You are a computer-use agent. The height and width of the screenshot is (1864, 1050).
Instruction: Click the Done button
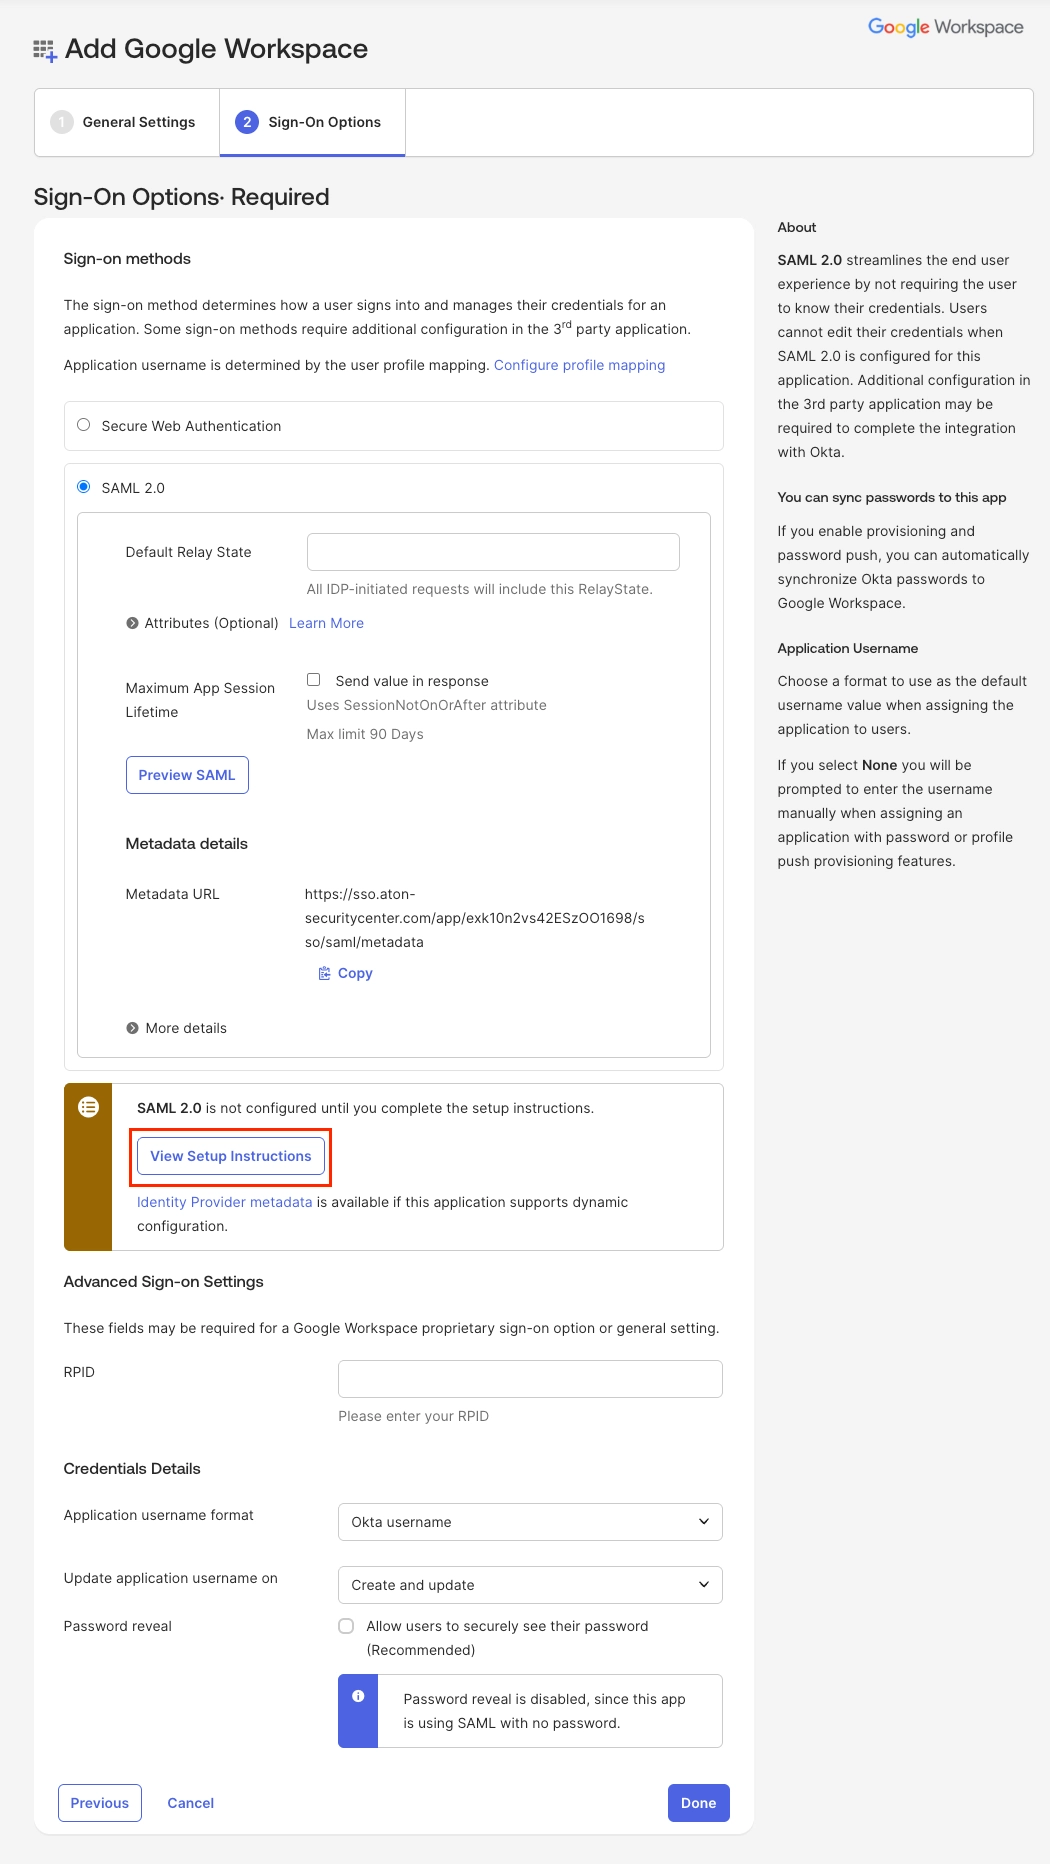[x=699, y=1803]
